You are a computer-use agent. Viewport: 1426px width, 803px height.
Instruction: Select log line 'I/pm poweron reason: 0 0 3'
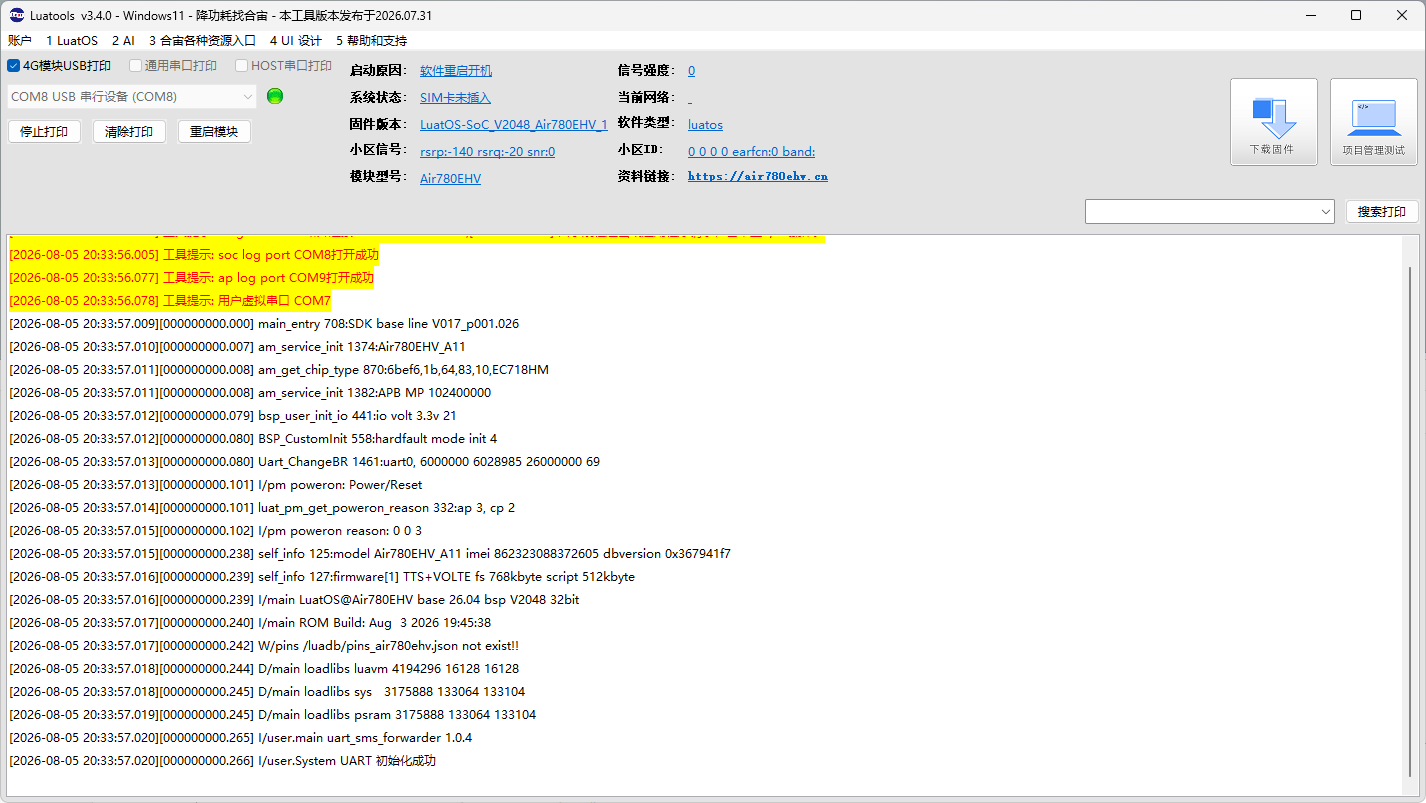216,531
